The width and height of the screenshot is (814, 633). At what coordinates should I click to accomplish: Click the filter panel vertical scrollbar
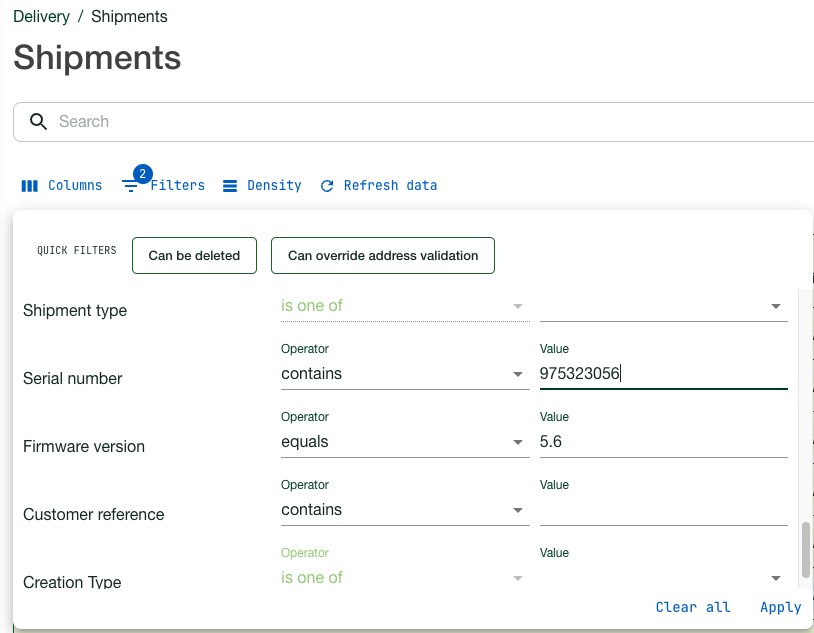point(806,548)
